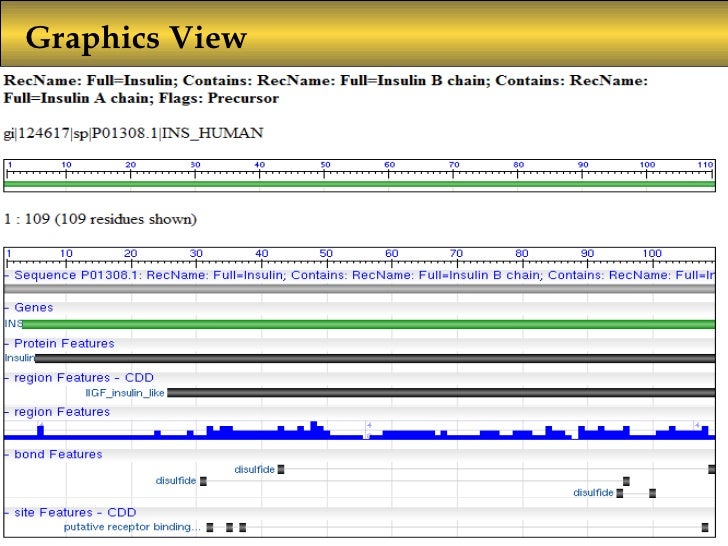
Task: Select disulfide marker at residue 100
Action: [652, 493]
